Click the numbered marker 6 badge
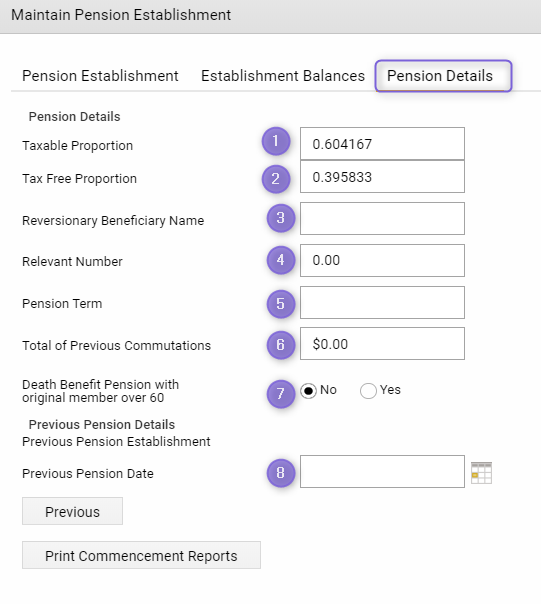 click(x=281, y=345)
